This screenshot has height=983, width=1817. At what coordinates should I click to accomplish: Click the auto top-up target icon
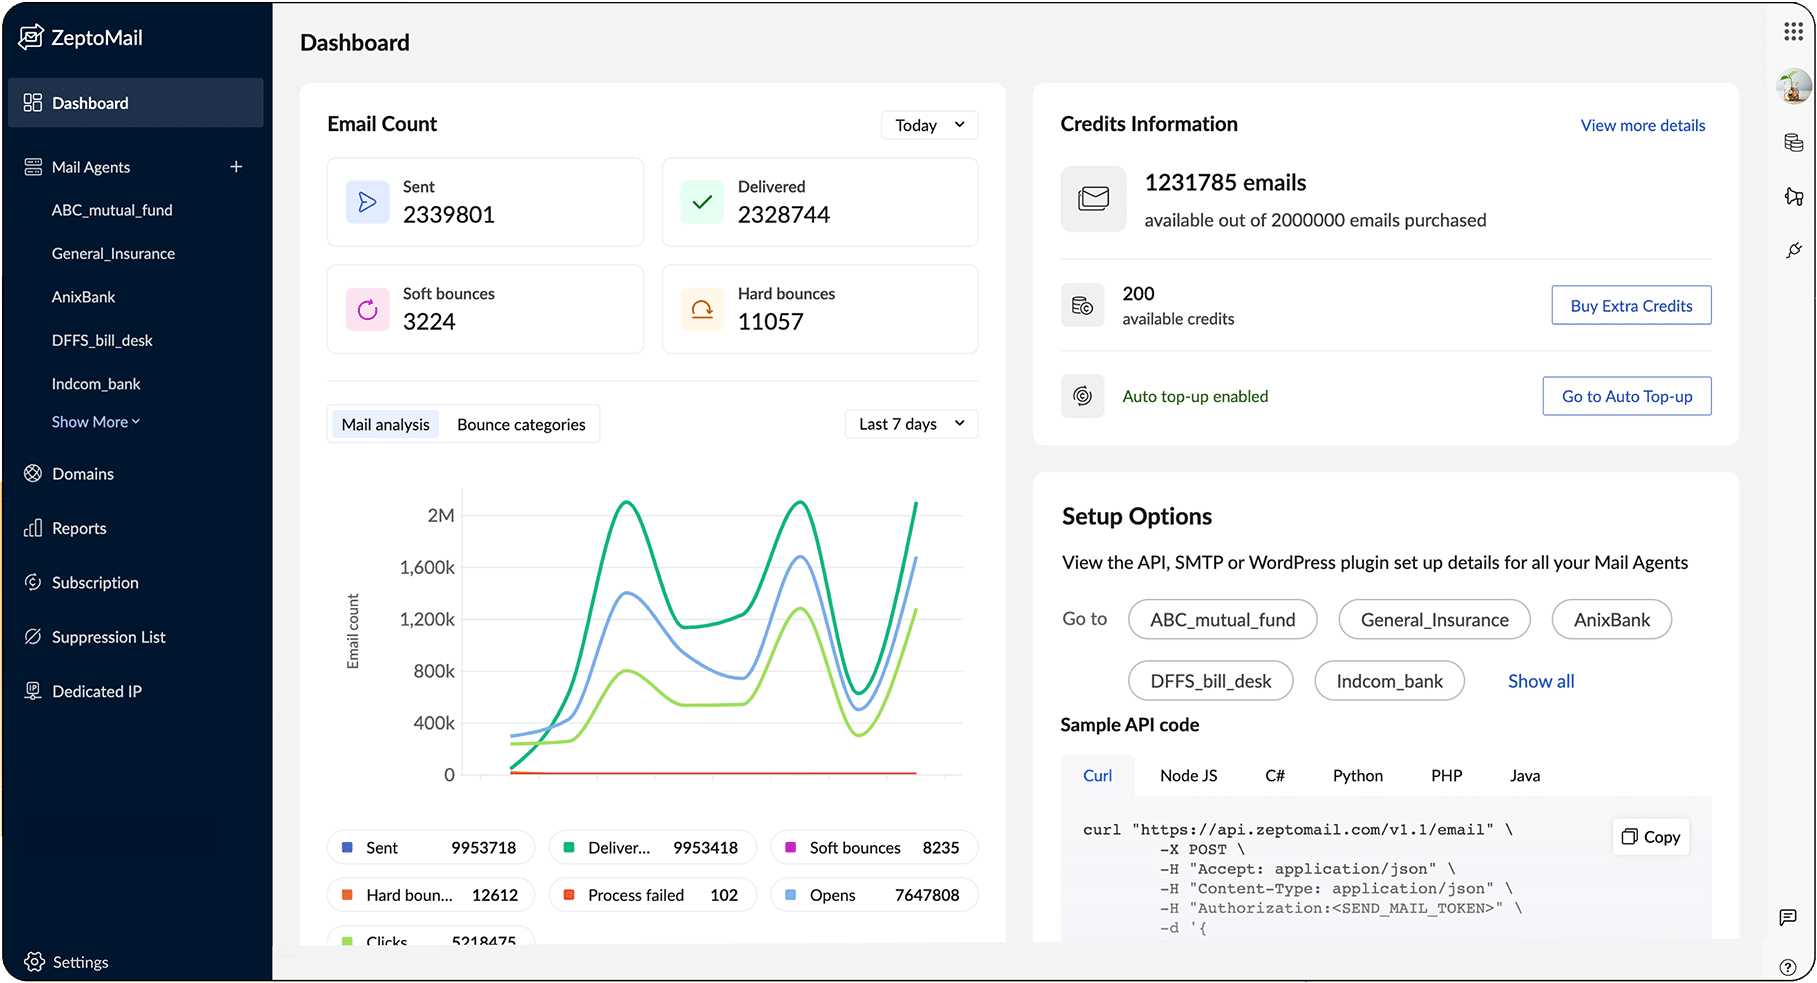pos(1082,396)
